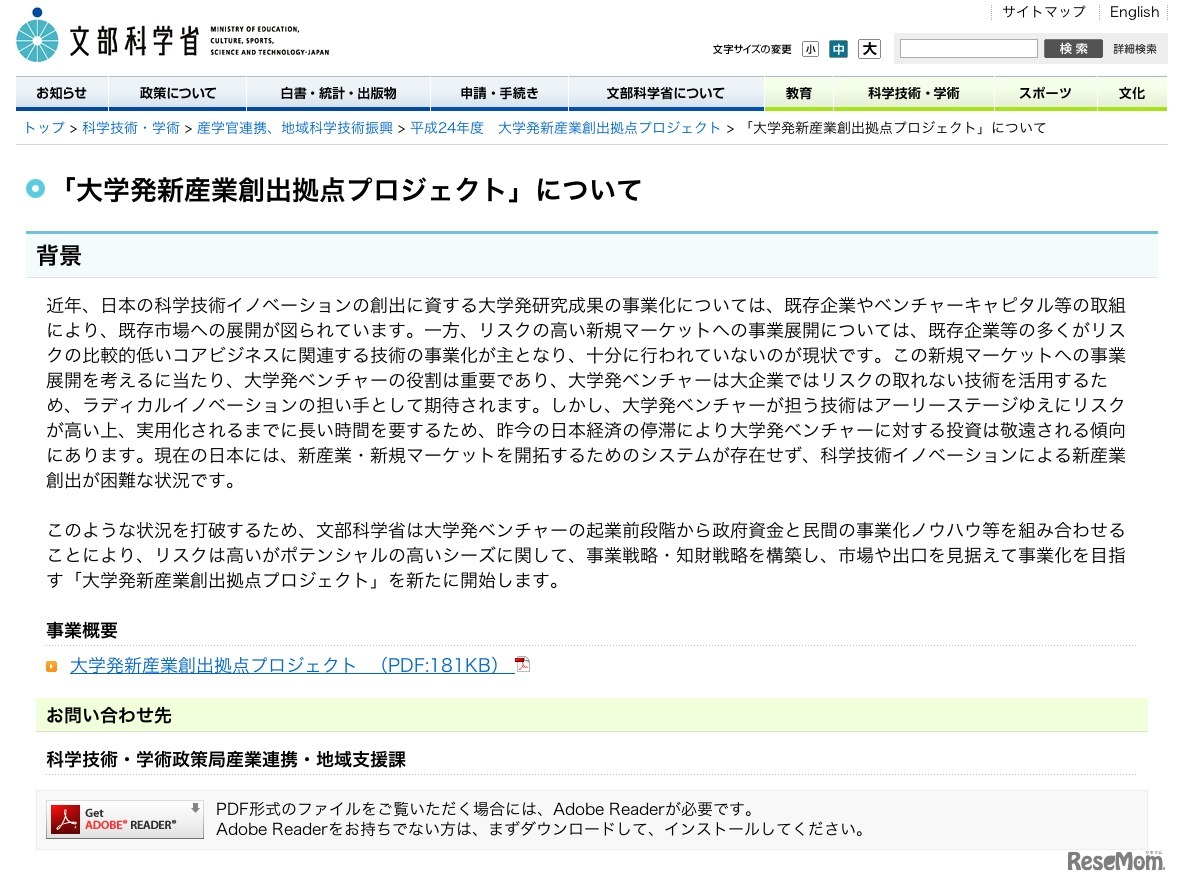This screenshot has height=884, width=1178.
Task: Open the 申請・手続き navigation menu
Action: (498, 92)
